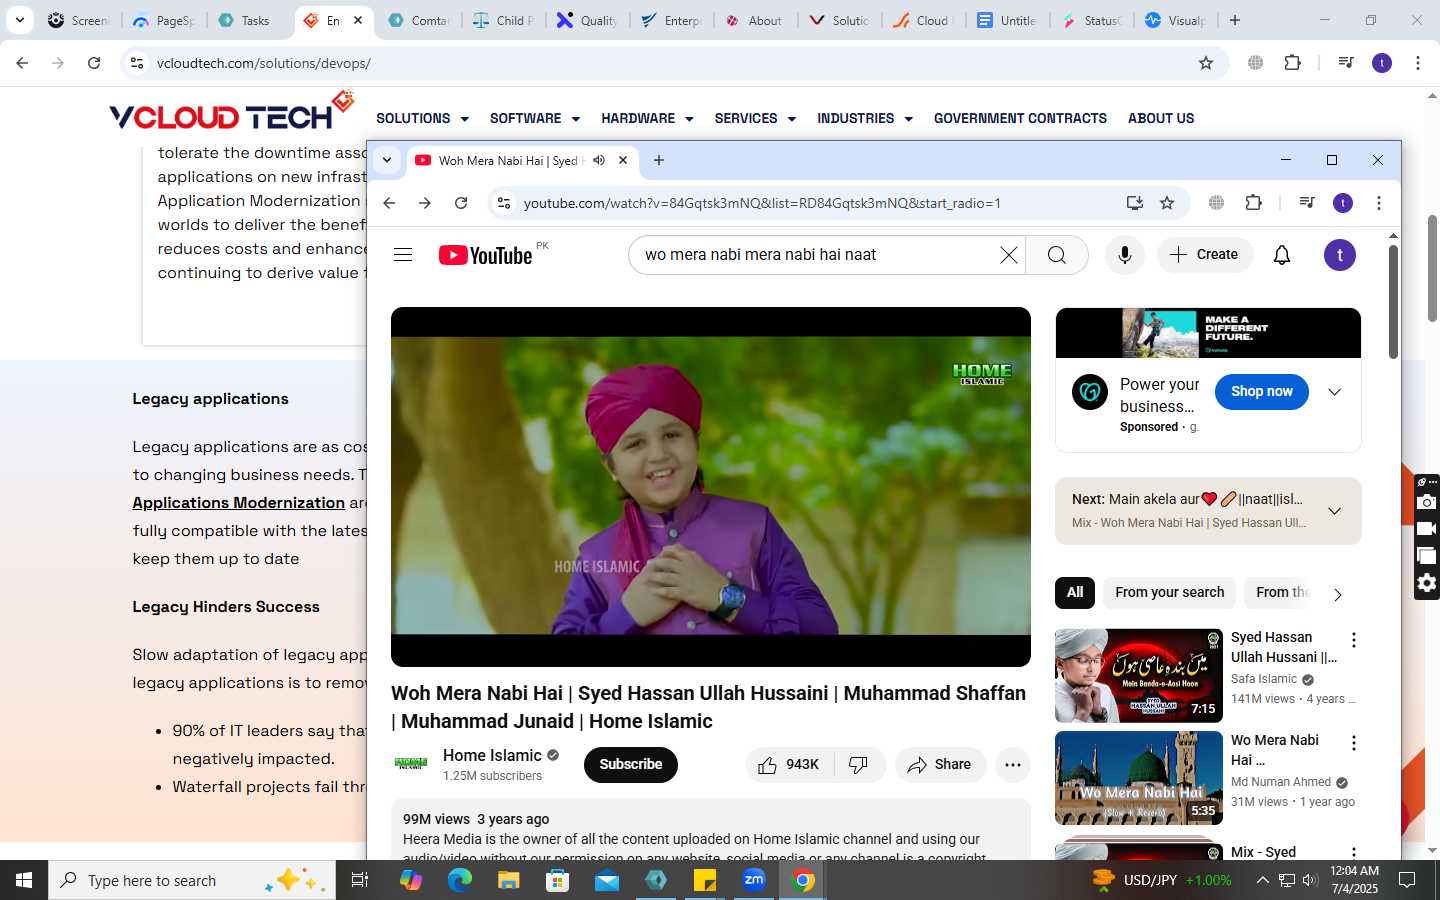Open a new tab in the YouTube window
This screenshot has height=900, width=1440.
tap(659, 160)
